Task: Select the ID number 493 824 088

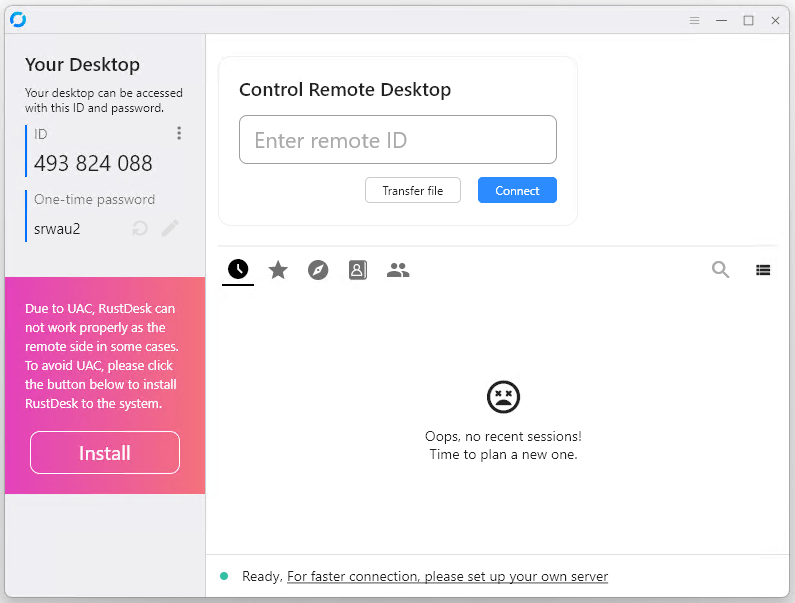Action: pyautogui.click(x=93, y=163)
